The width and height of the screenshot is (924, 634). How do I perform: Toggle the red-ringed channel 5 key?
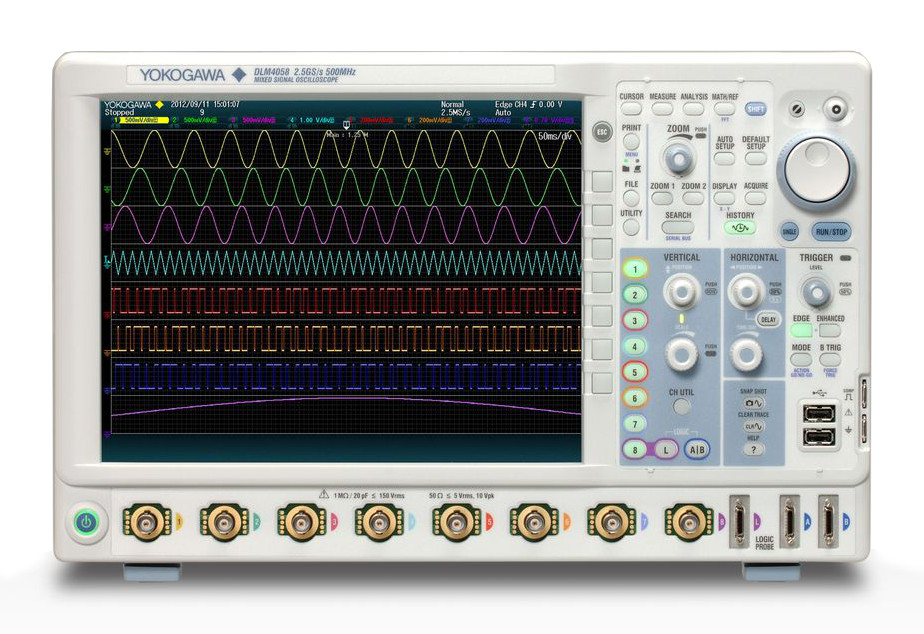[635, 372]
